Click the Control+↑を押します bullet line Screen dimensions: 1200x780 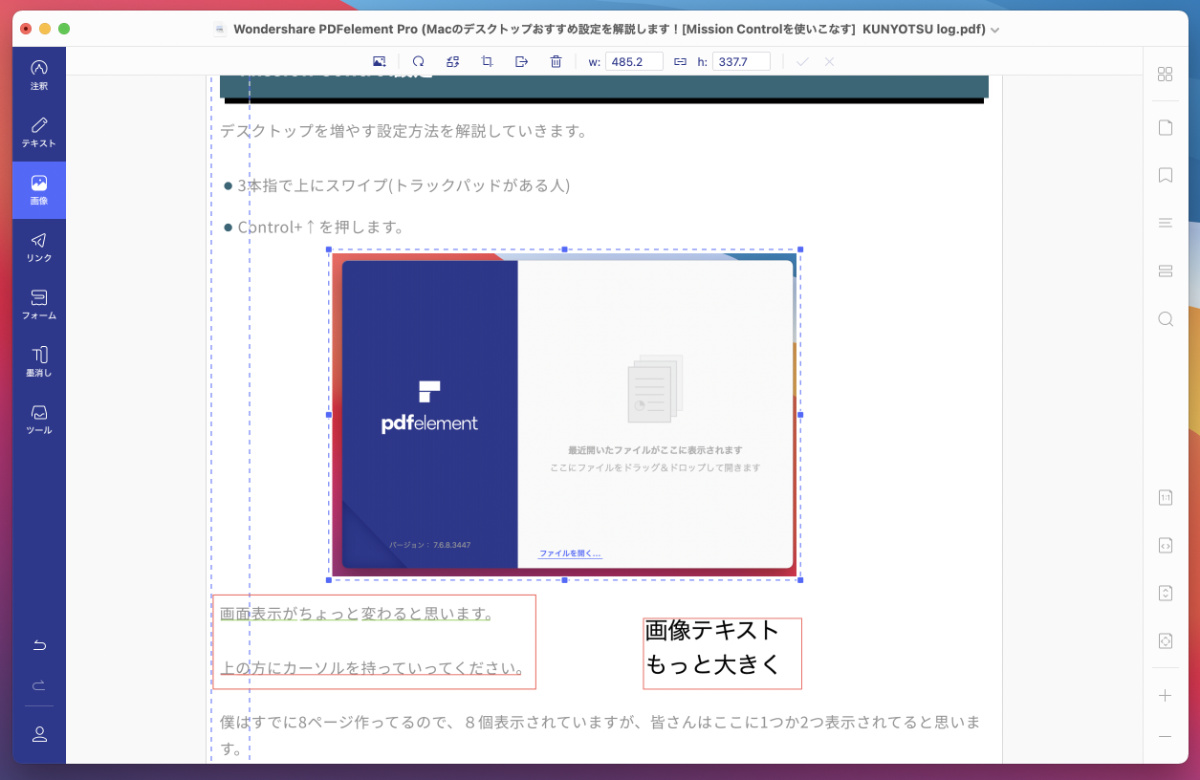[313, 227]
